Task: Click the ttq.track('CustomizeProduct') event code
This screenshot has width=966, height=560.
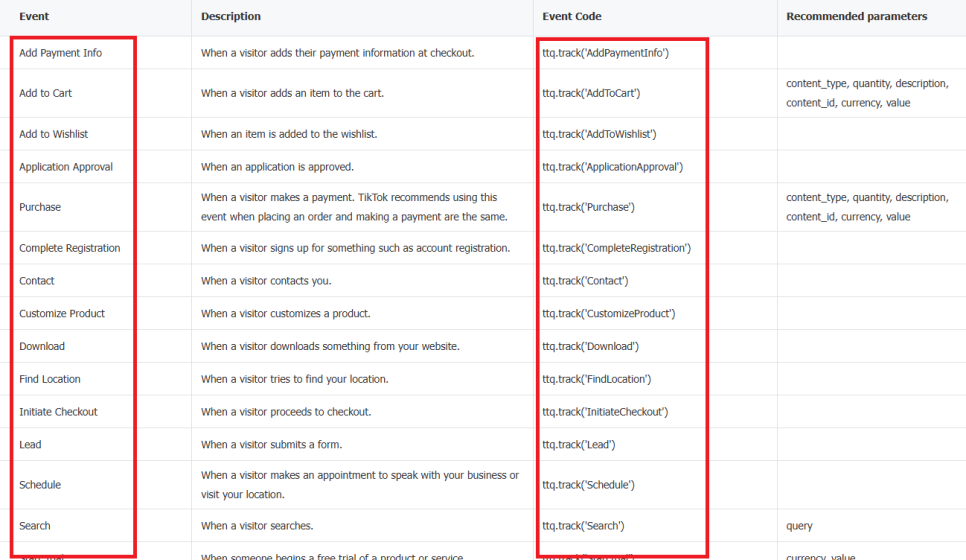Action: click(608, 314)
